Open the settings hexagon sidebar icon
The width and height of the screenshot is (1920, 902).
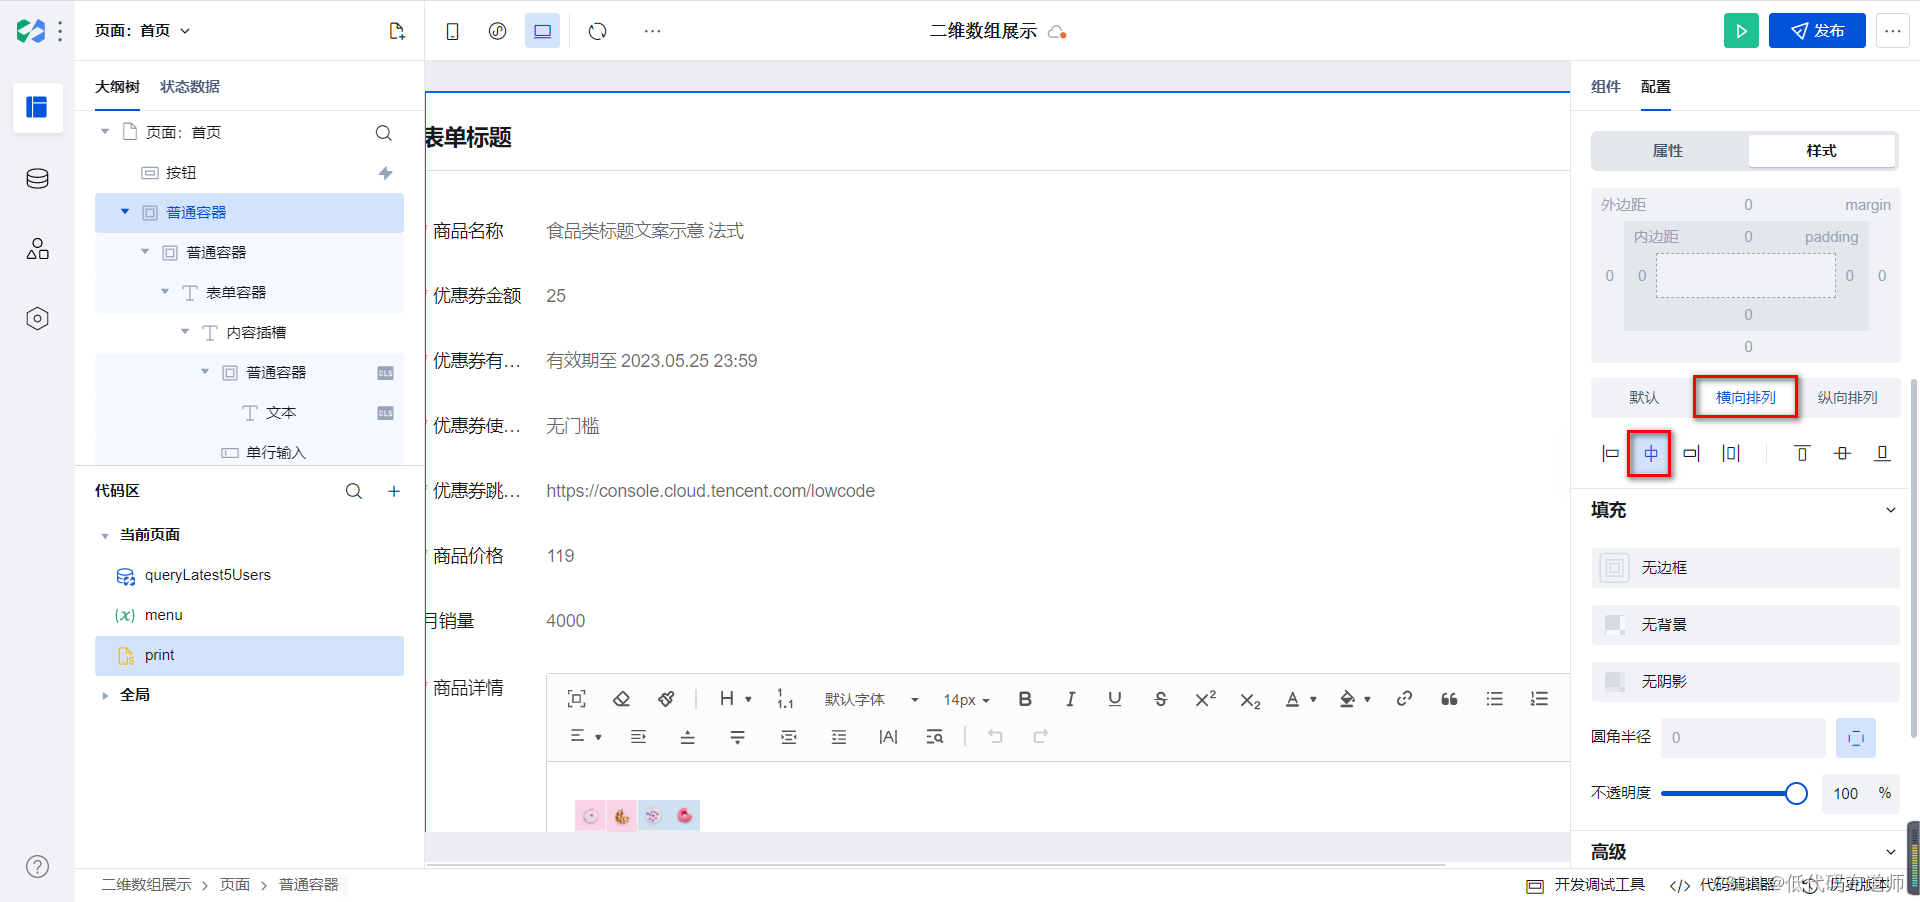(37, 319)
